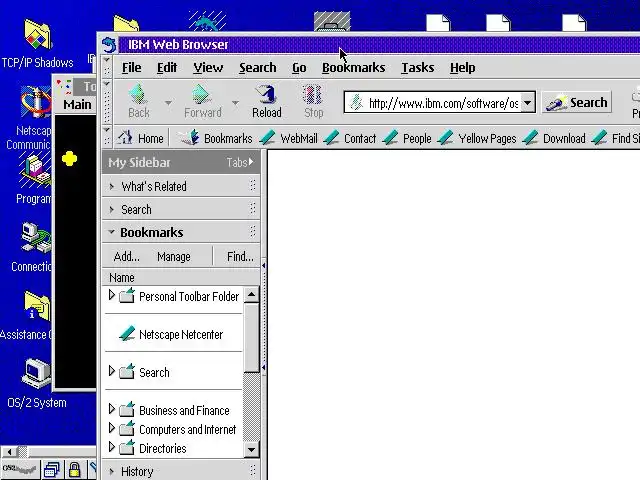This screenshot has height=480, width=640.
Task: Open the sidebar Tabs menu
Action: click(240, 162)
